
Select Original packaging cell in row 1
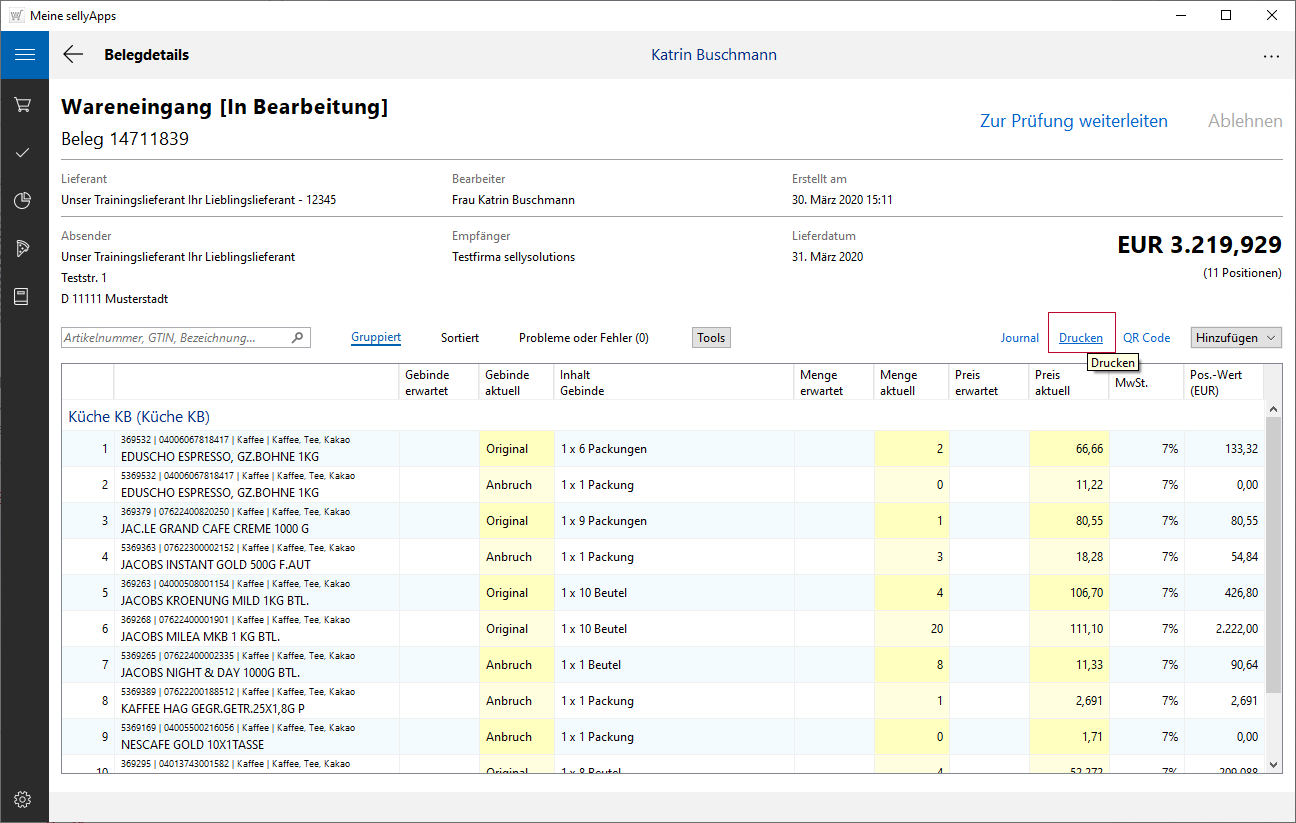tap(516, 449)
